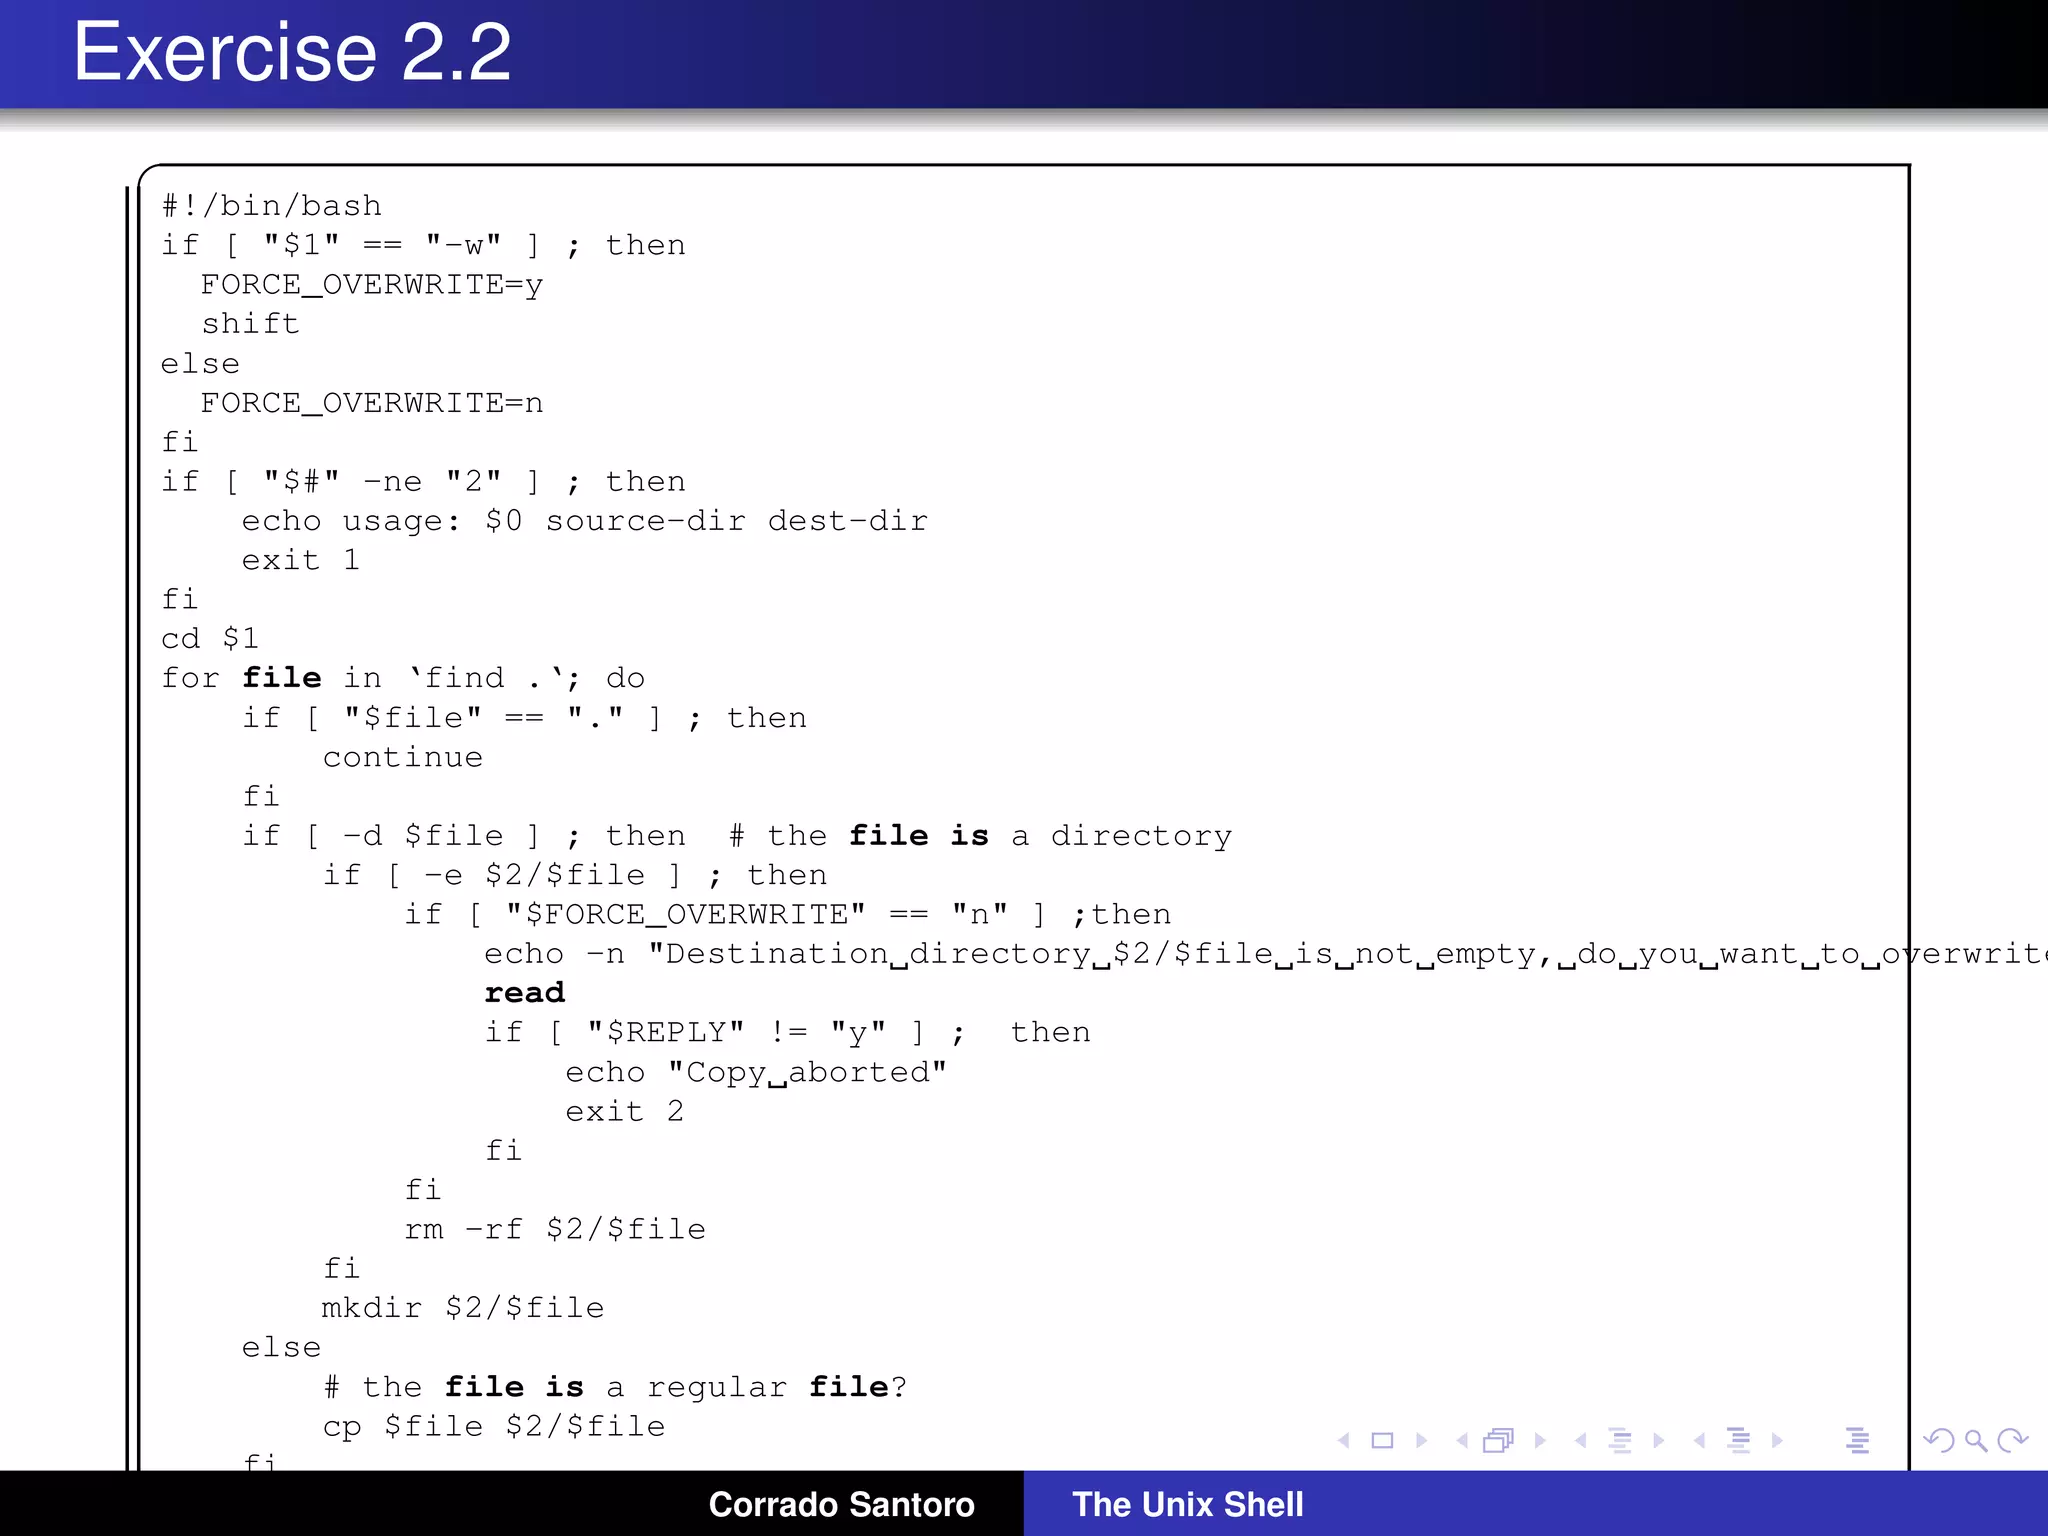Jump to next subsection arrow
This screenshot has height=1536, width=2048.
1659,1441
